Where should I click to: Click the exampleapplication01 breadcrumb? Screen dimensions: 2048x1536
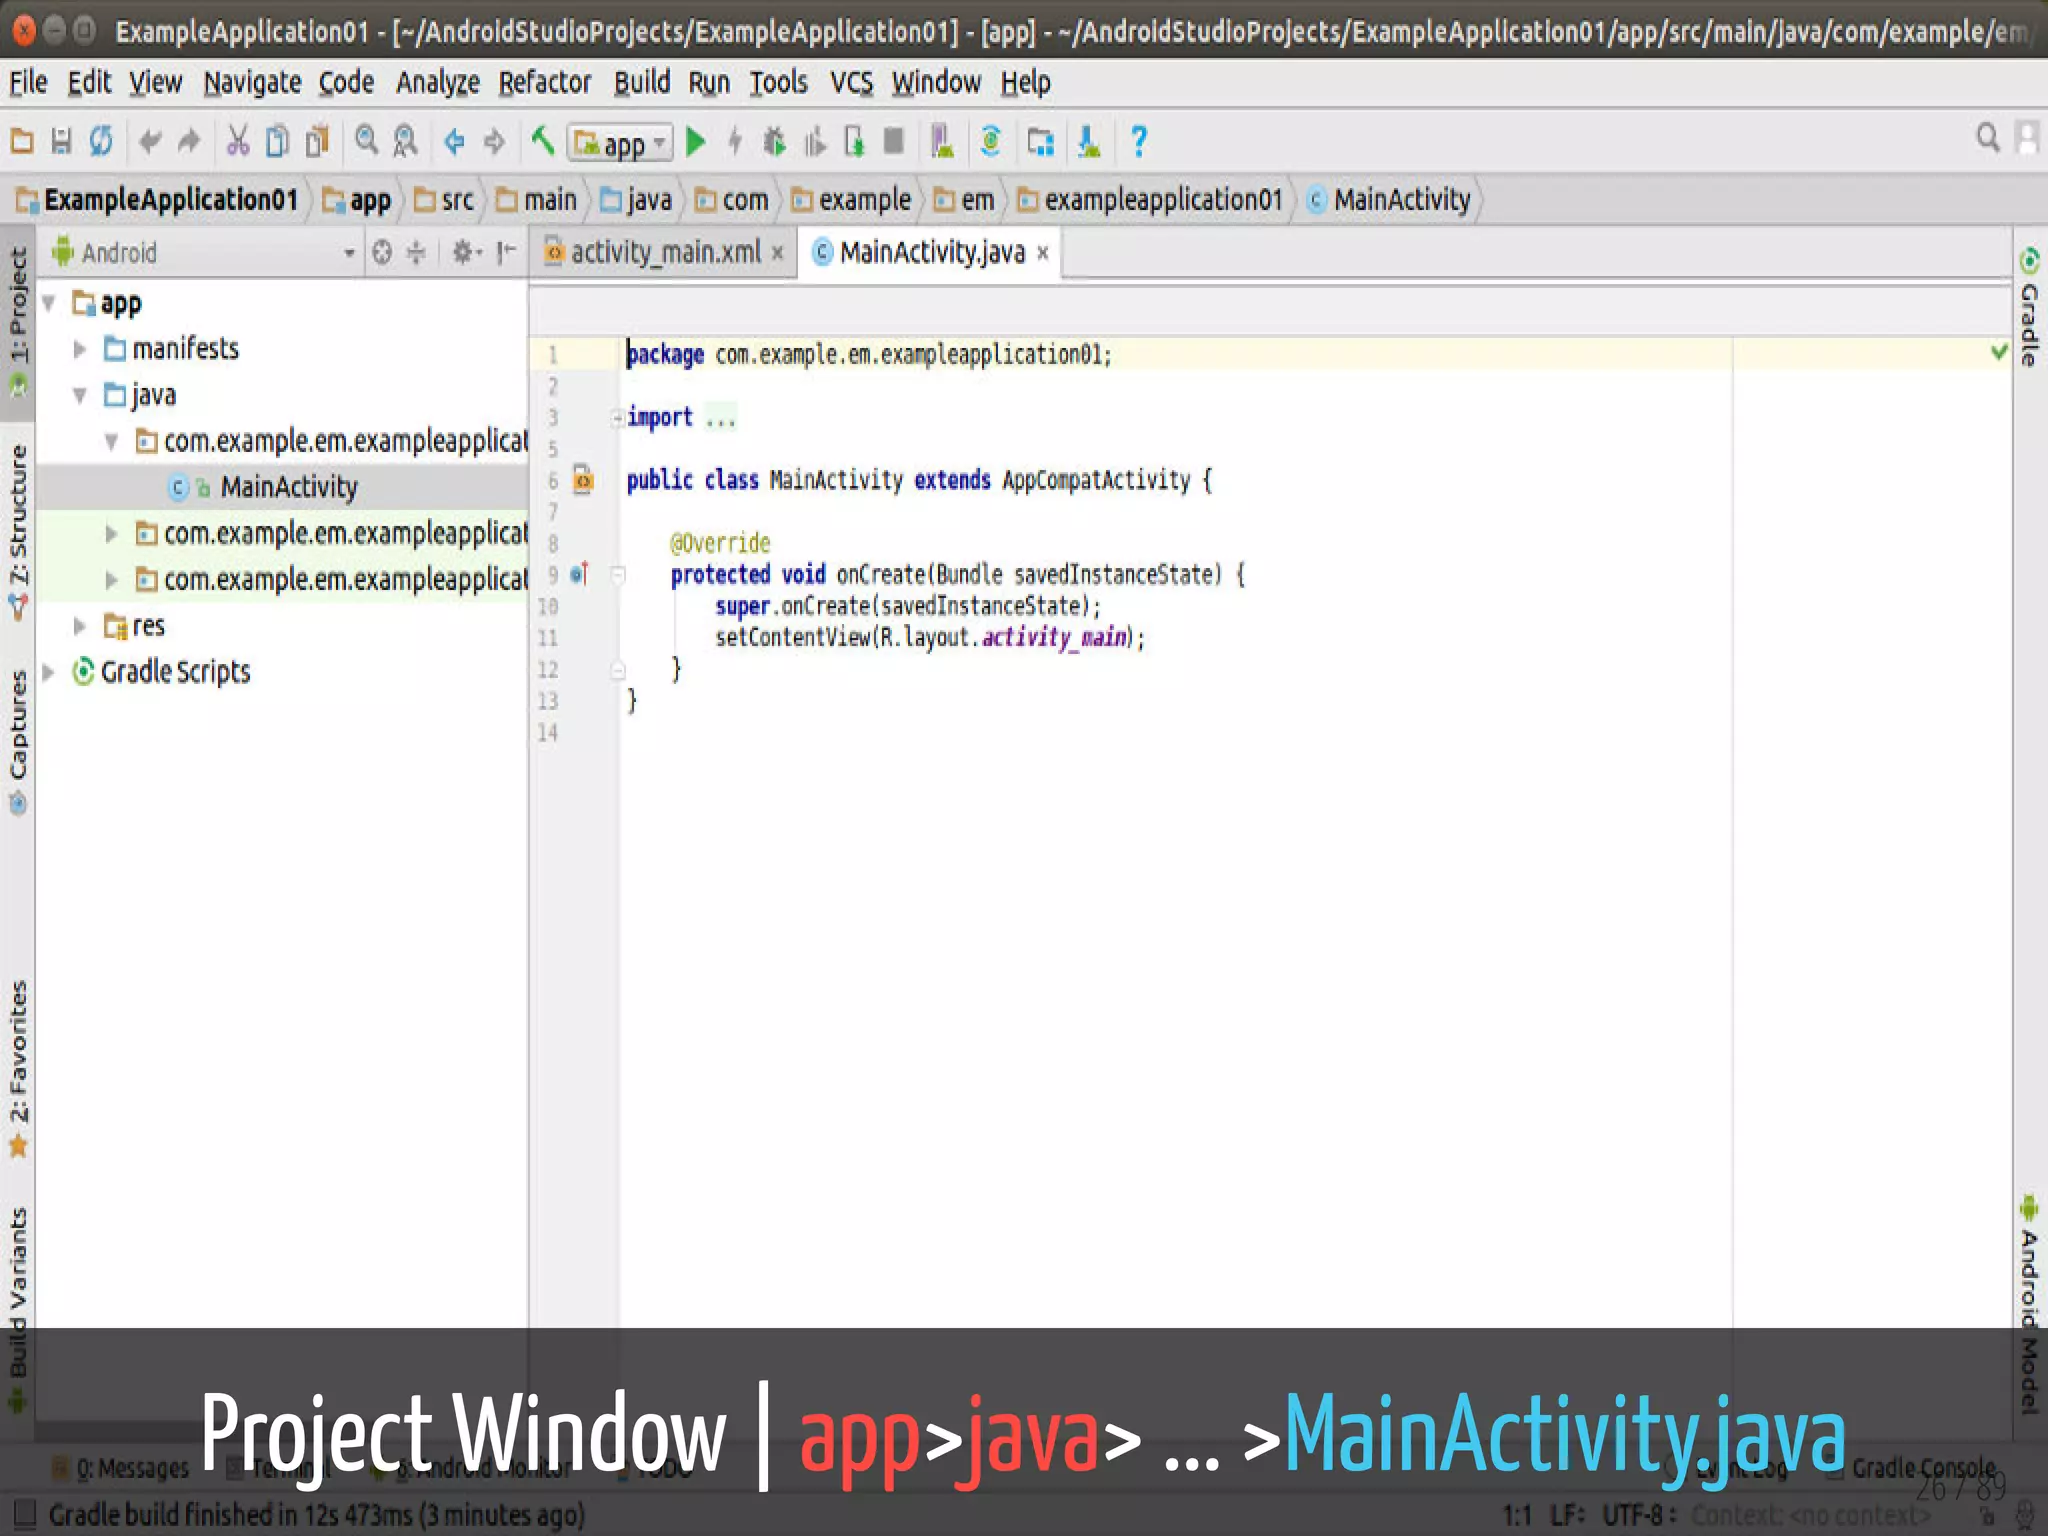1150,200
